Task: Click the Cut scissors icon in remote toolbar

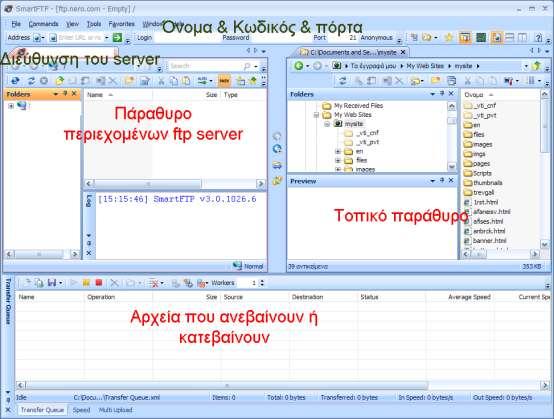Action: click(x=161, y=81)
